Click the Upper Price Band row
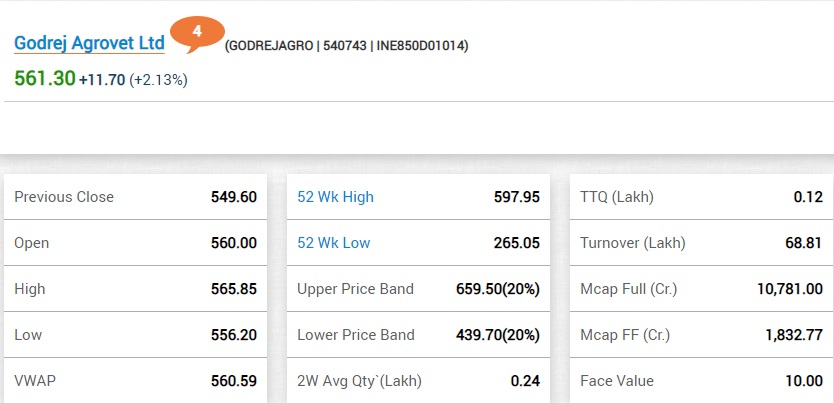The height and width of the screenshot is (403, 834). pos(418,289)
